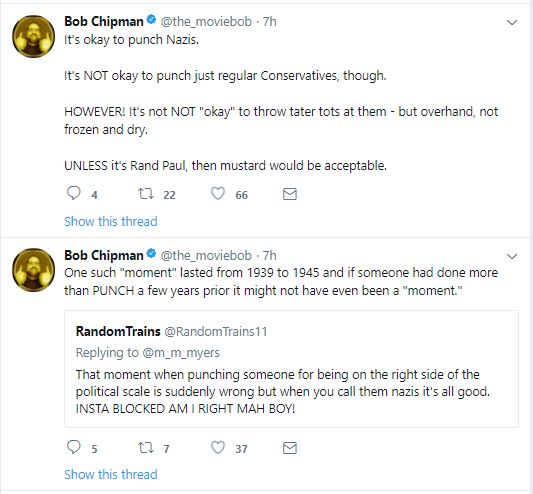Show the thread below the second tweet
533x494 pixels.
click(111, 474)
